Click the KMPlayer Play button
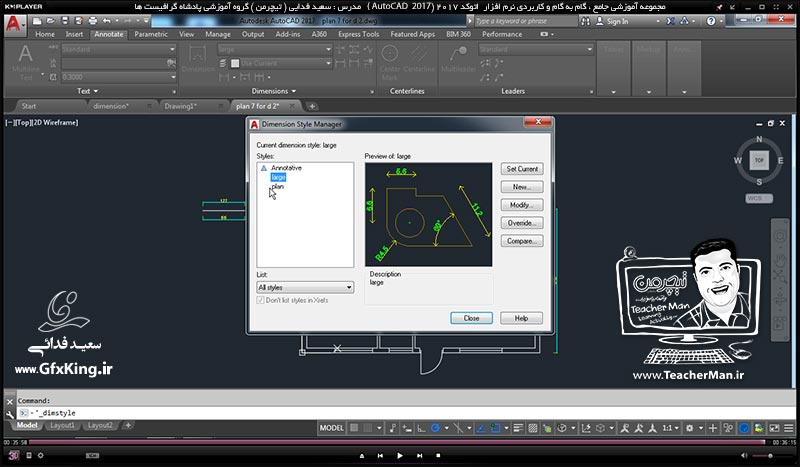This screenshot has height=467, width=800. coord(400,455)
